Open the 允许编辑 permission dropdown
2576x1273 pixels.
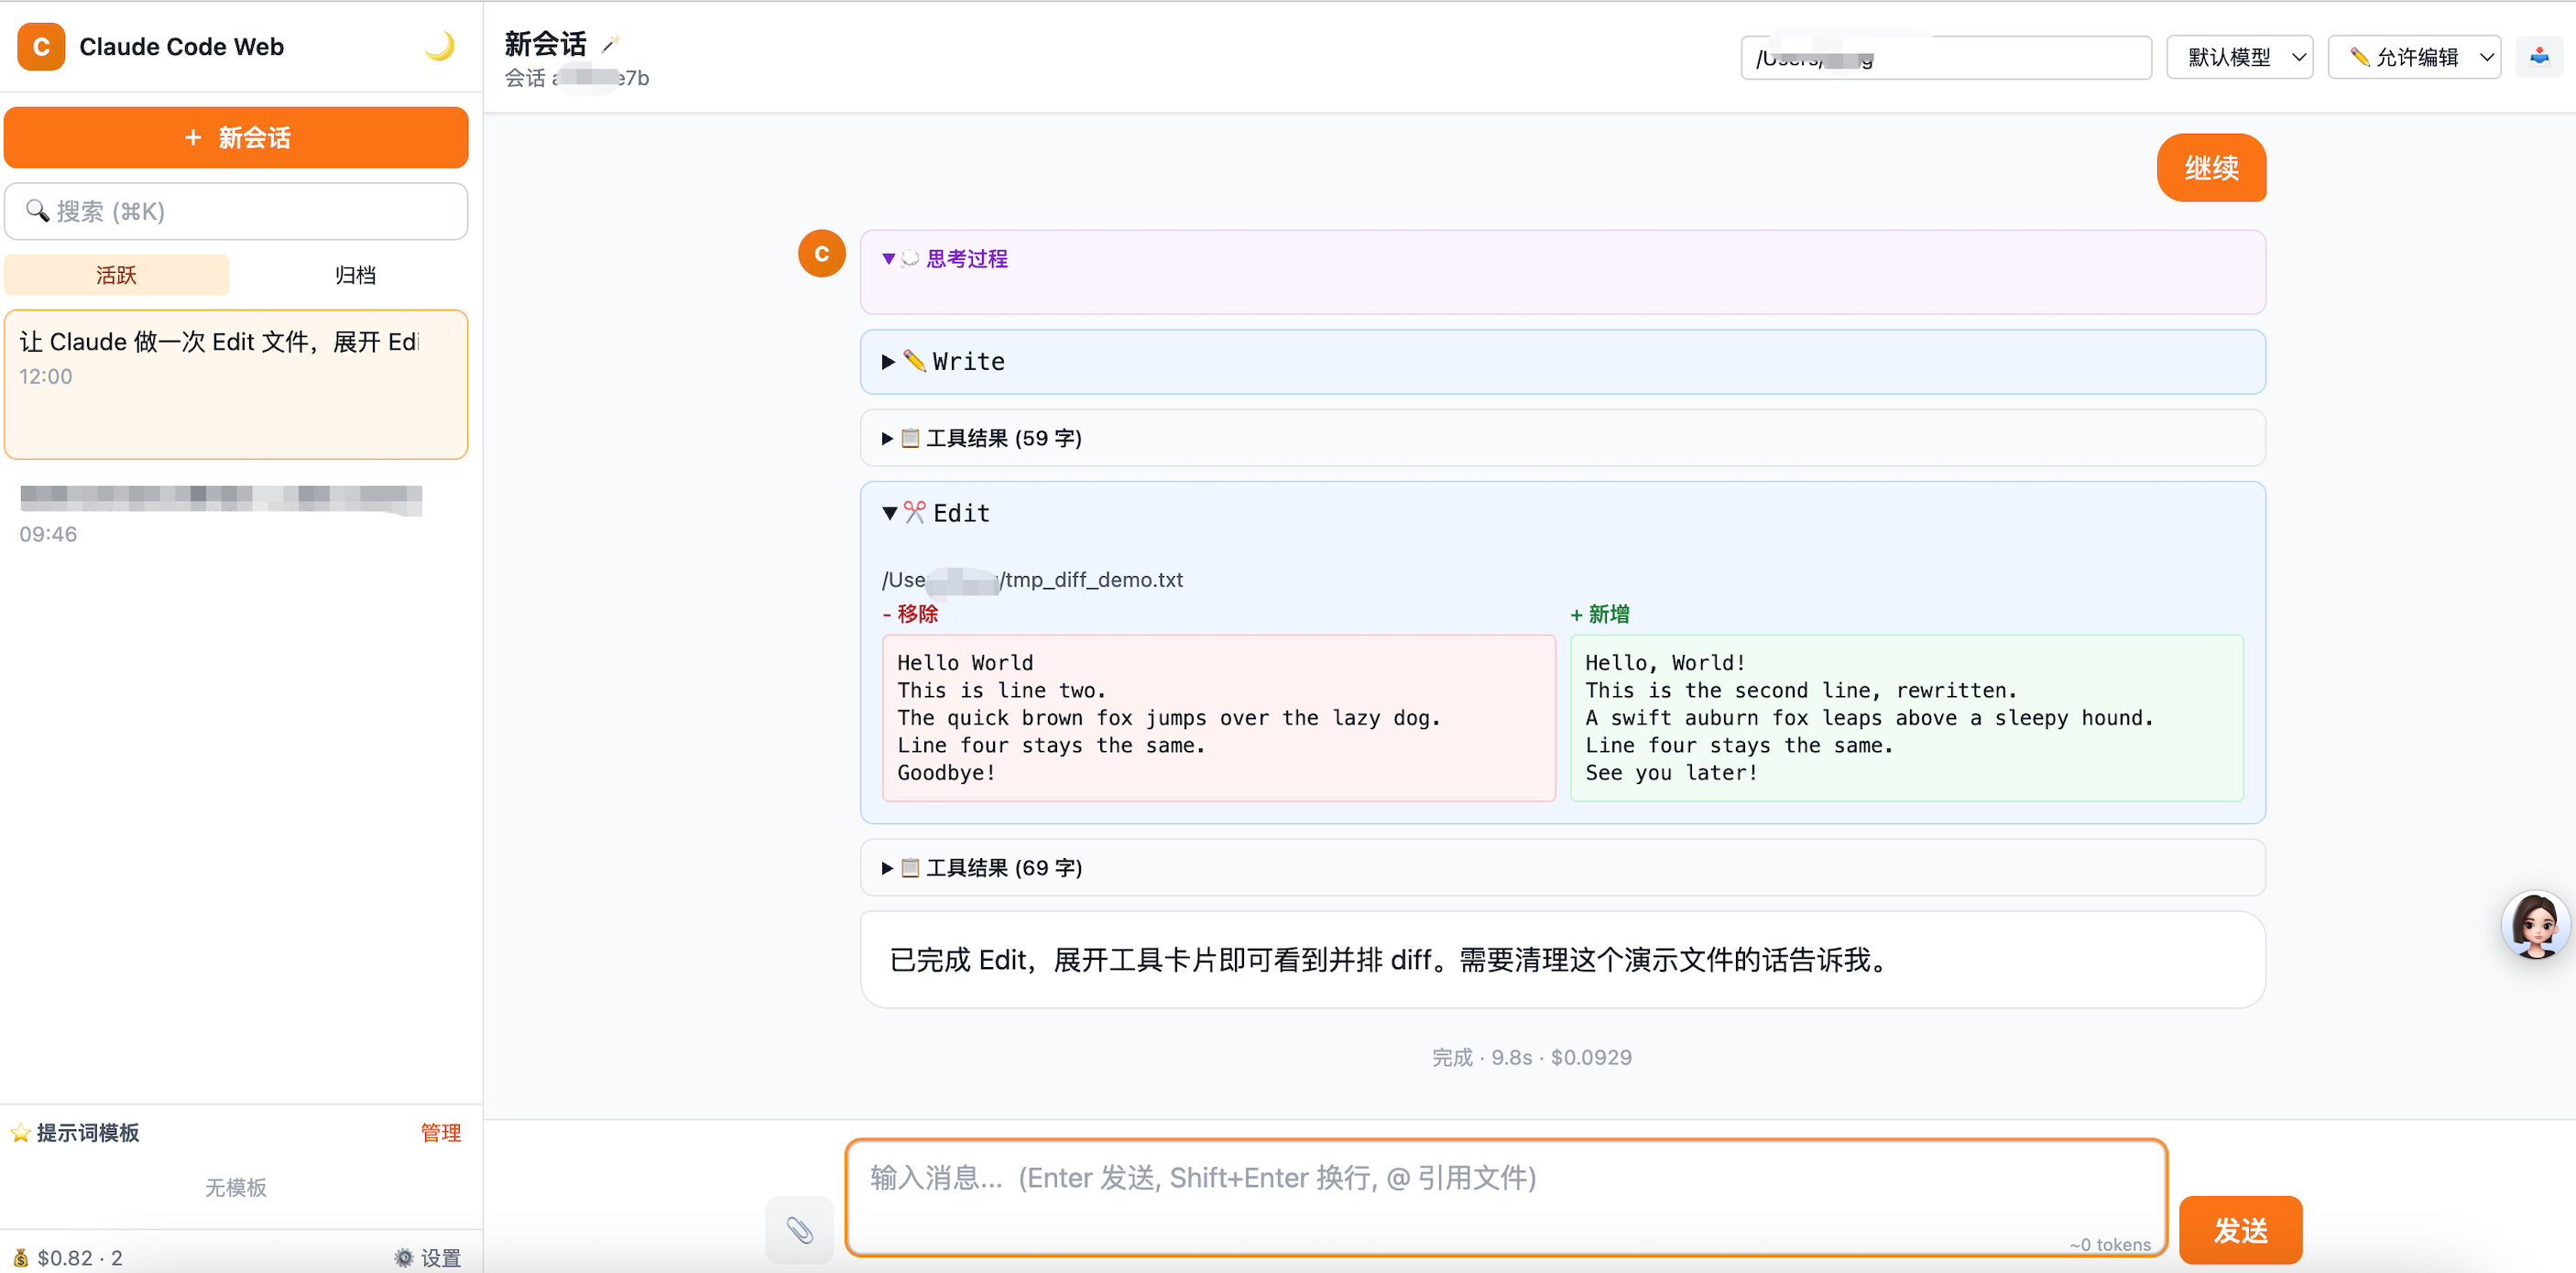2413,57
